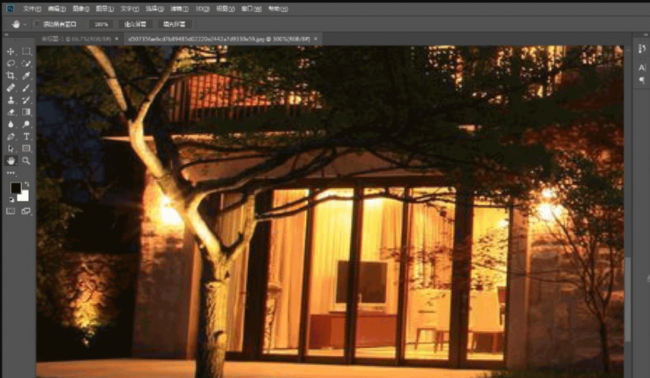The image size is (650, 378).
Task: Select the Path Selection tool
Action: tap(11, 148)
